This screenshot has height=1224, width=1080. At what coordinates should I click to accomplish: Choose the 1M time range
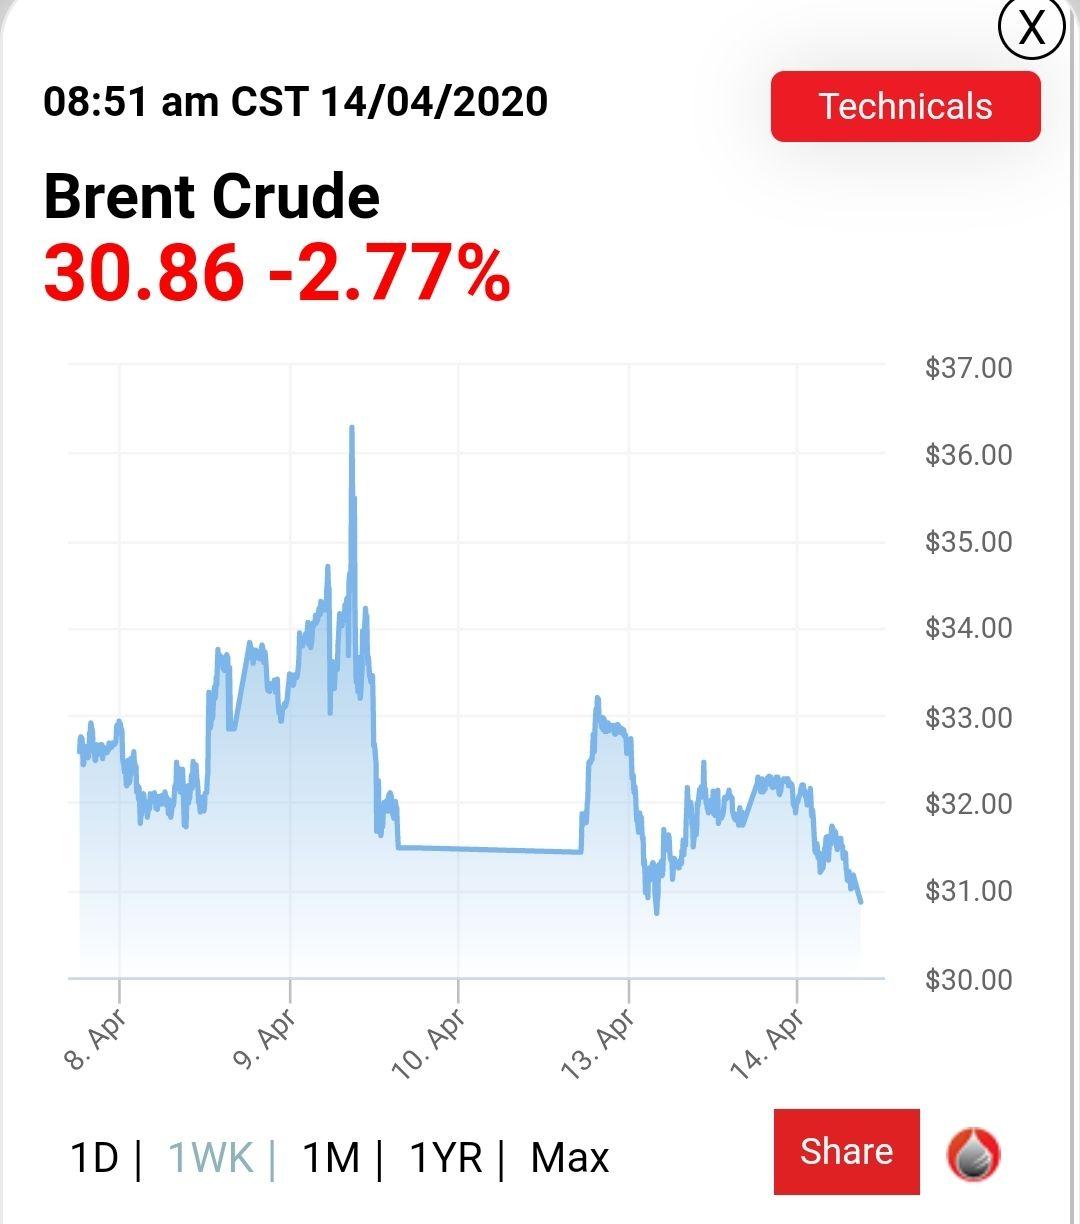(330, 1158)
